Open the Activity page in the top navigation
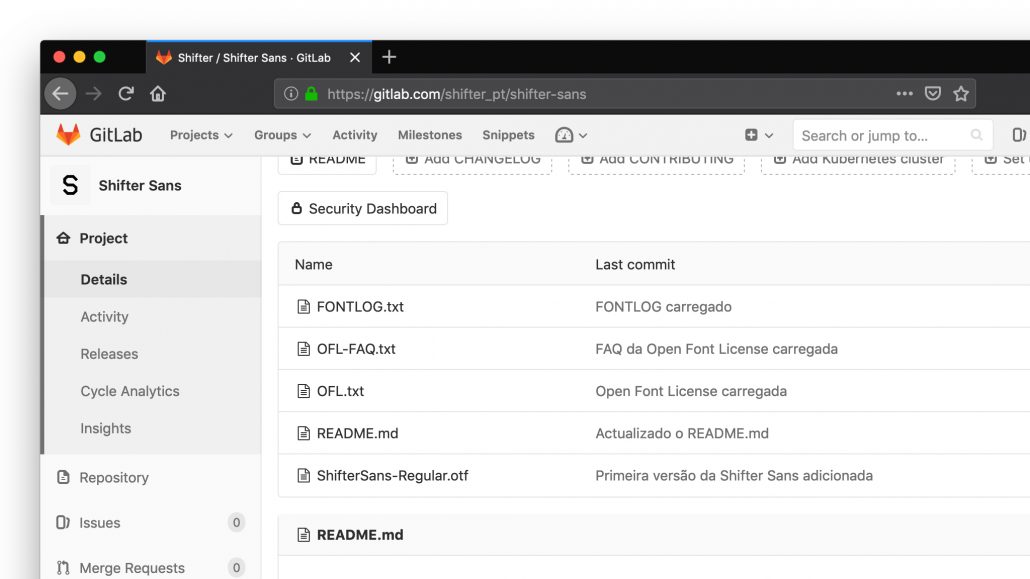The image size is (1030, 579). point(355,135)
